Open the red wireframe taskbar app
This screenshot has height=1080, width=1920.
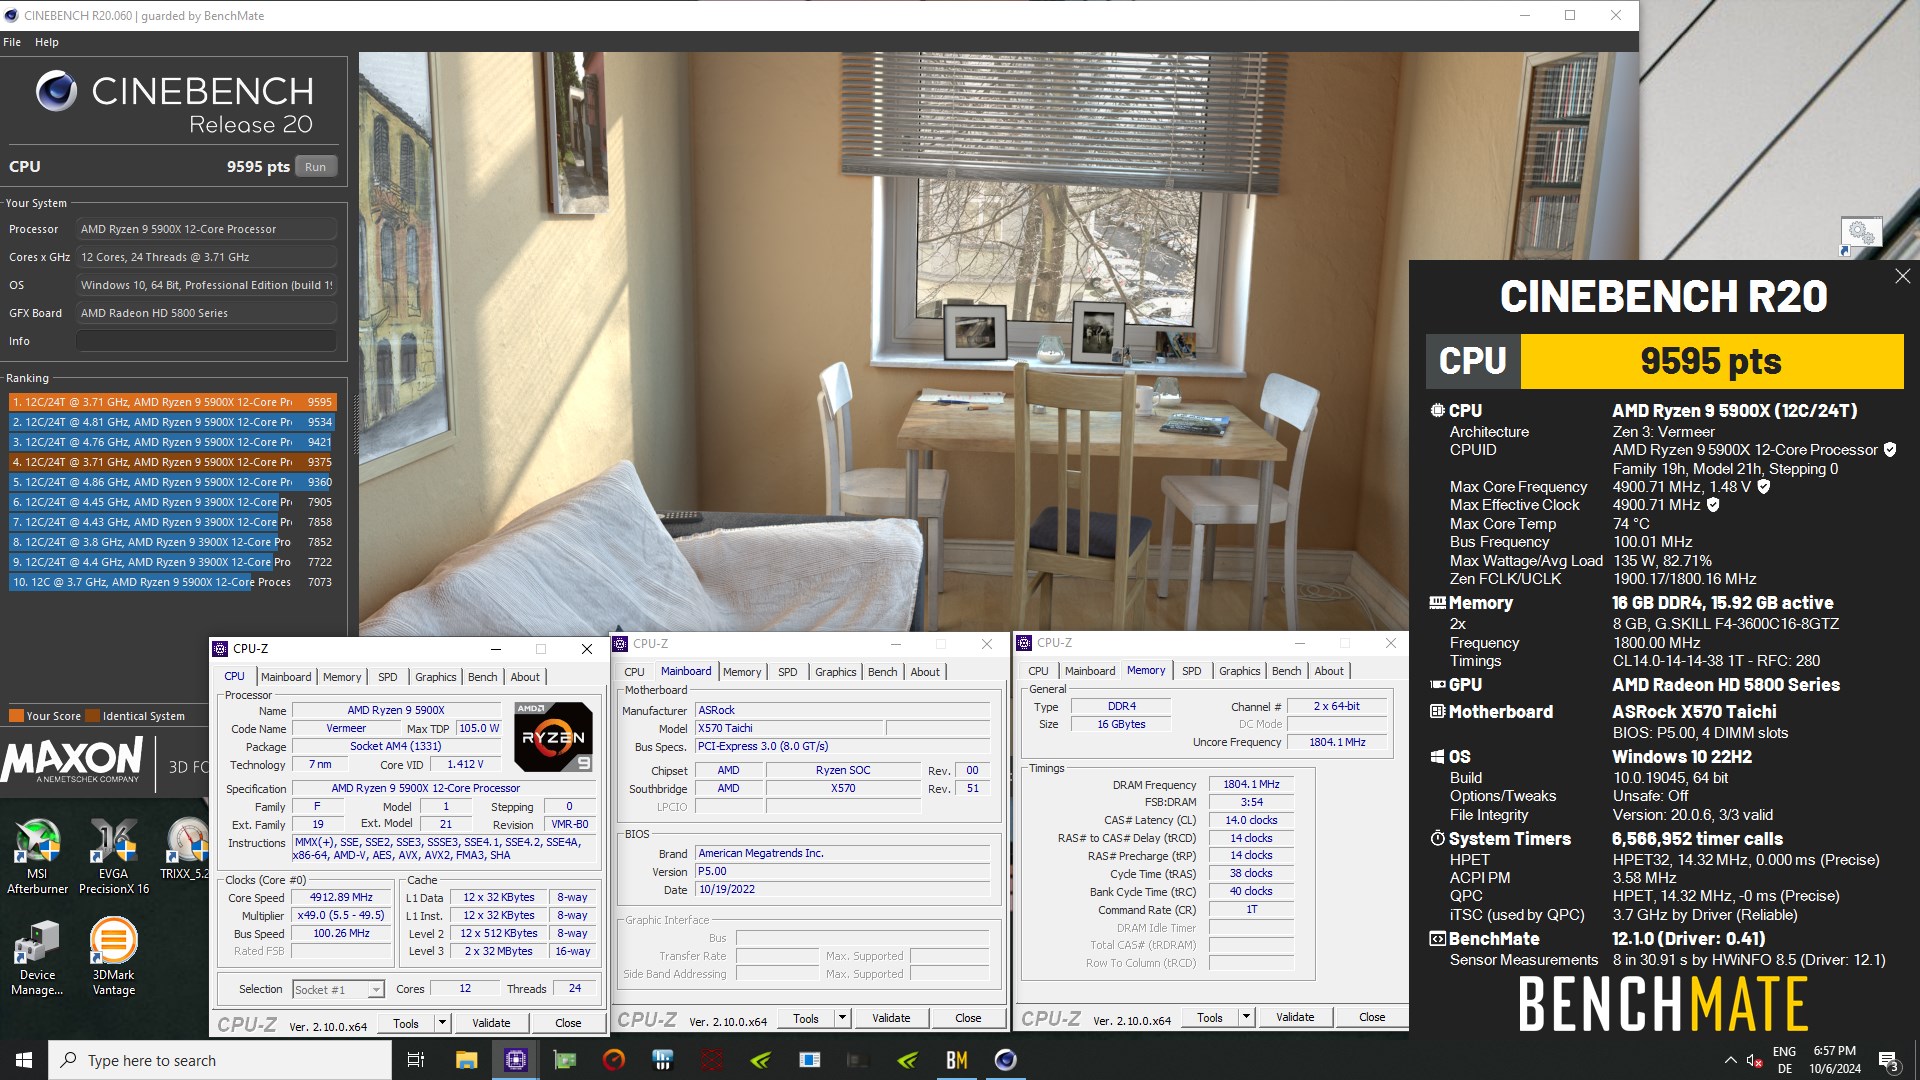[x=712, y=1060]
